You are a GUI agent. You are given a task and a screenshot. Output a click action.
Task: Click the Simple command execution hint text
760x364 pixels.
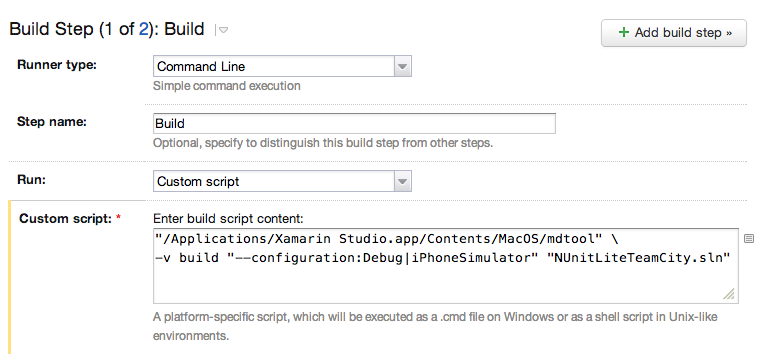(x=226, y=86)
